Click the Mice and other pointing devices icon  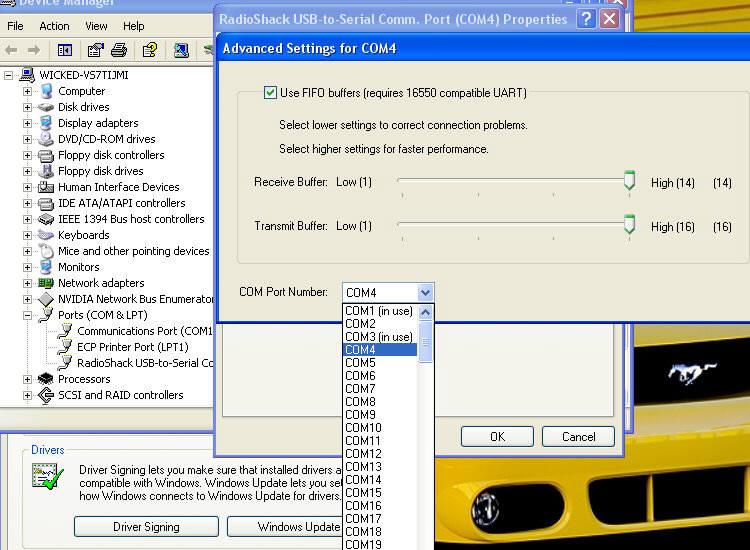(x=46, y=251)
